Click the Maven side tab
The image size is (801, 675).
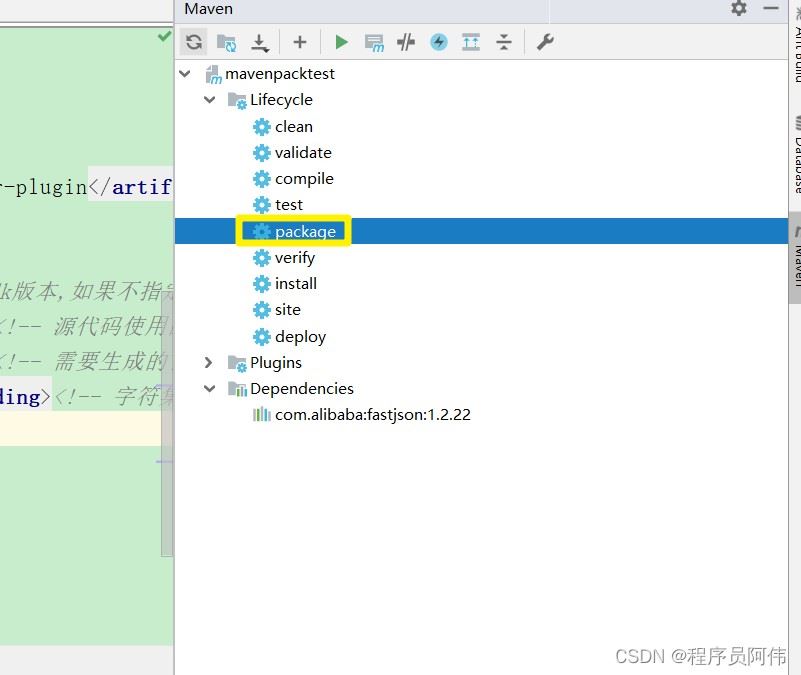tap(796, 258)
